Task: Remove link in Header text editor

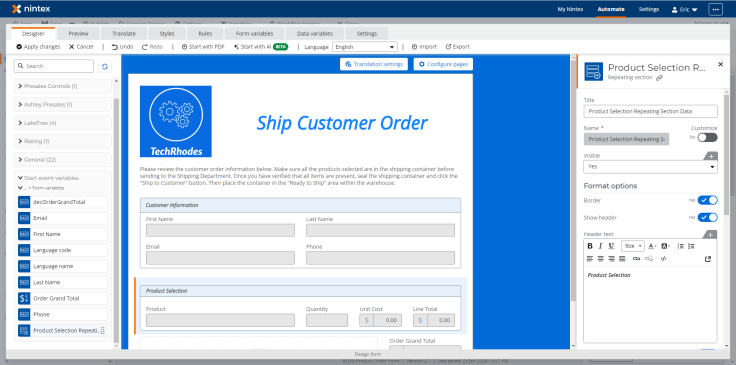Action: point(649,259)
